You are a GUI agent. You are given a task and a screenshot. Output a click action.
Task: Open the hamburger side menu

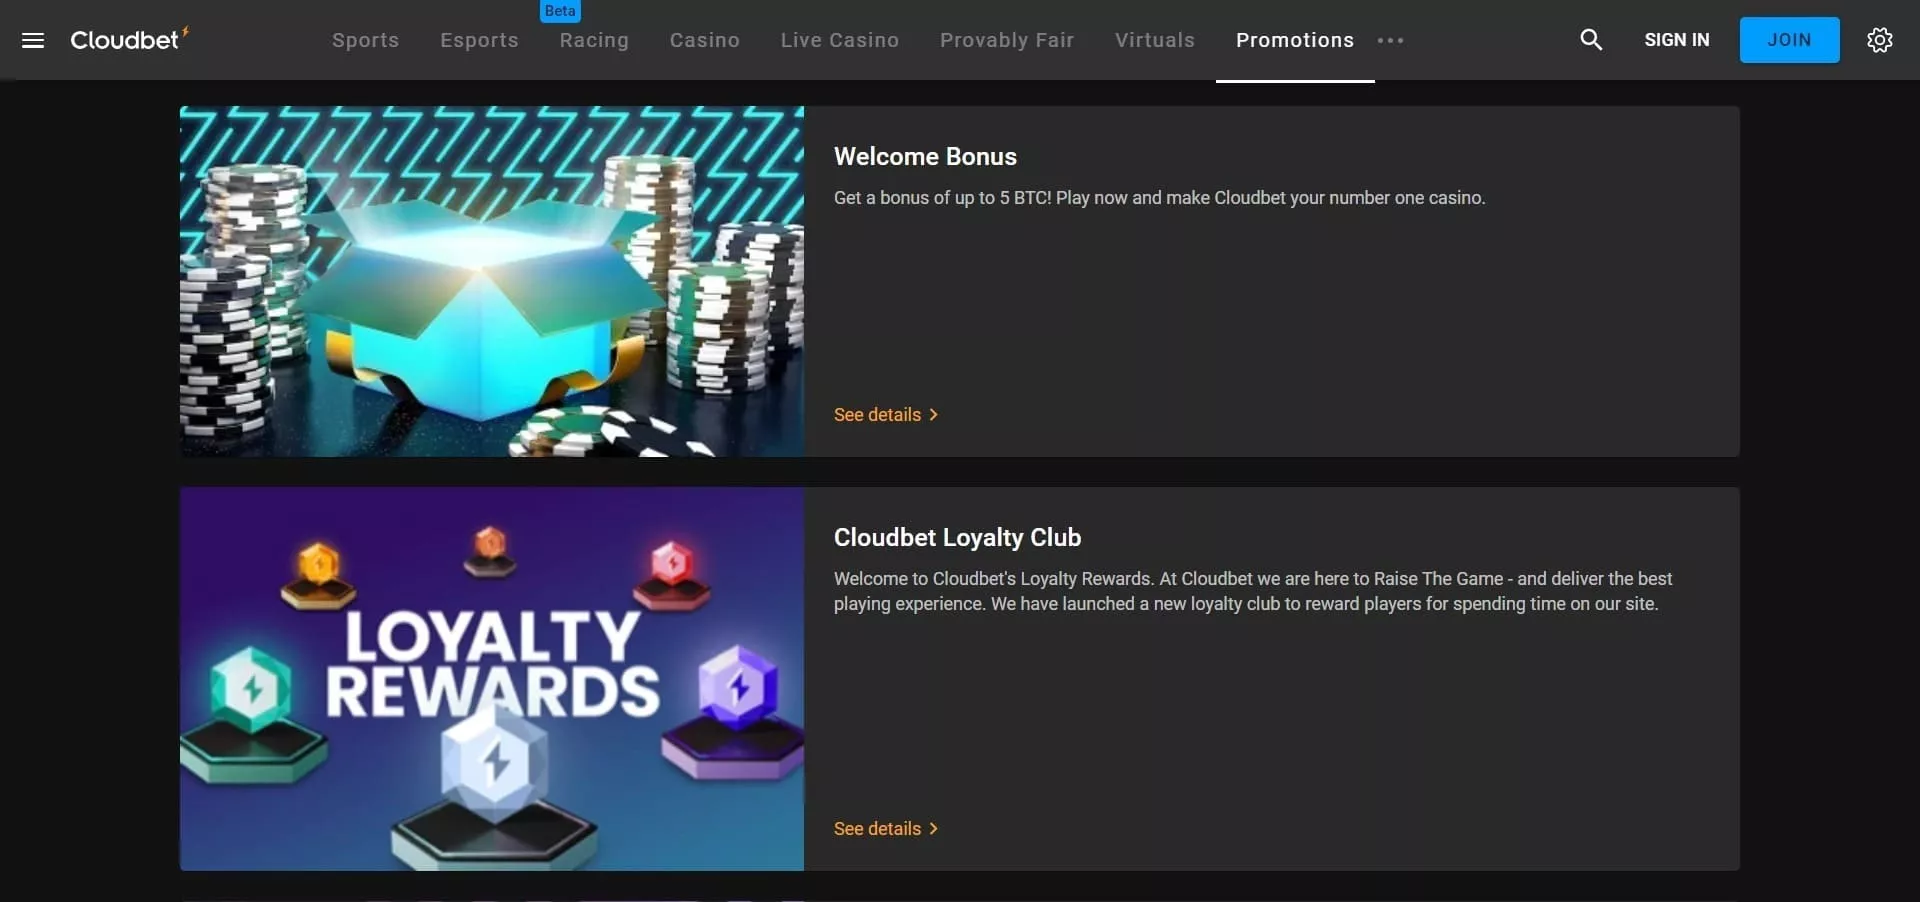coord(33,40)
